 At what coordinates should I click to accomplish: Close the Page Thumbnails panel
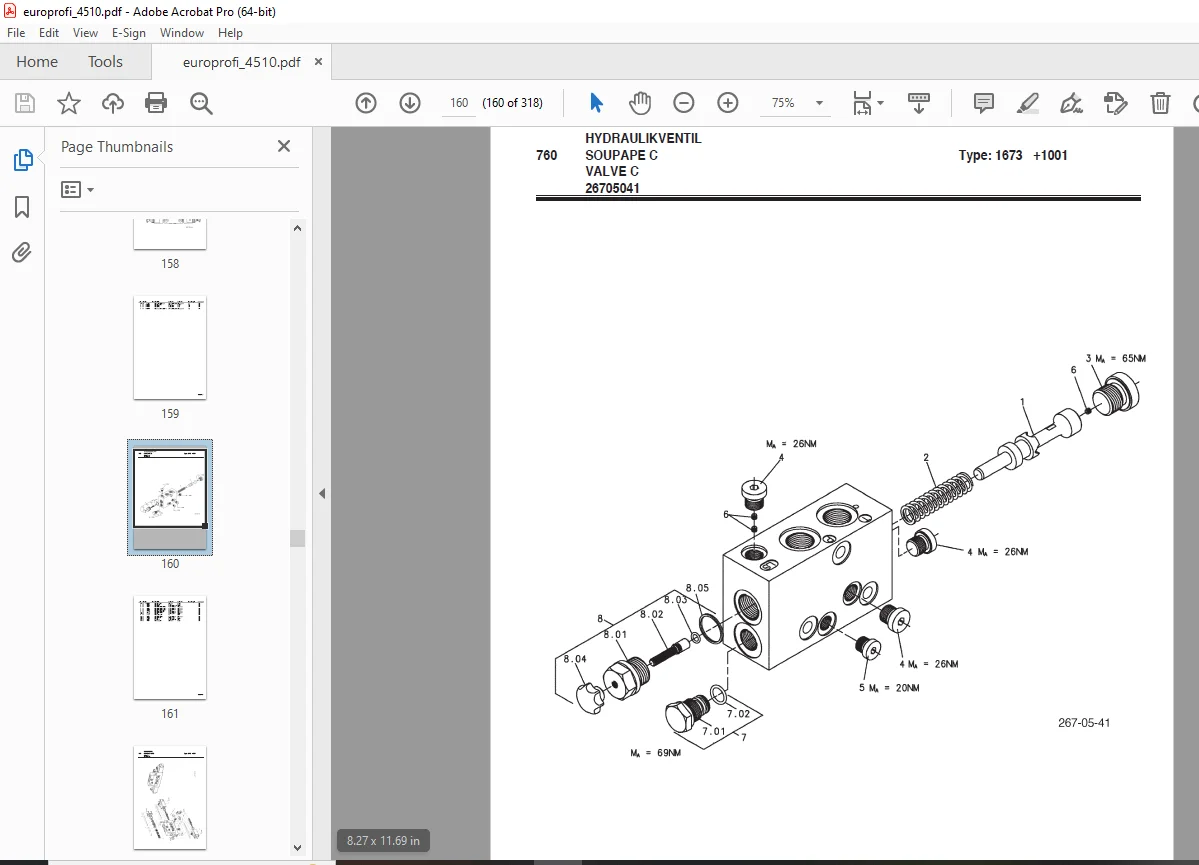284,146
